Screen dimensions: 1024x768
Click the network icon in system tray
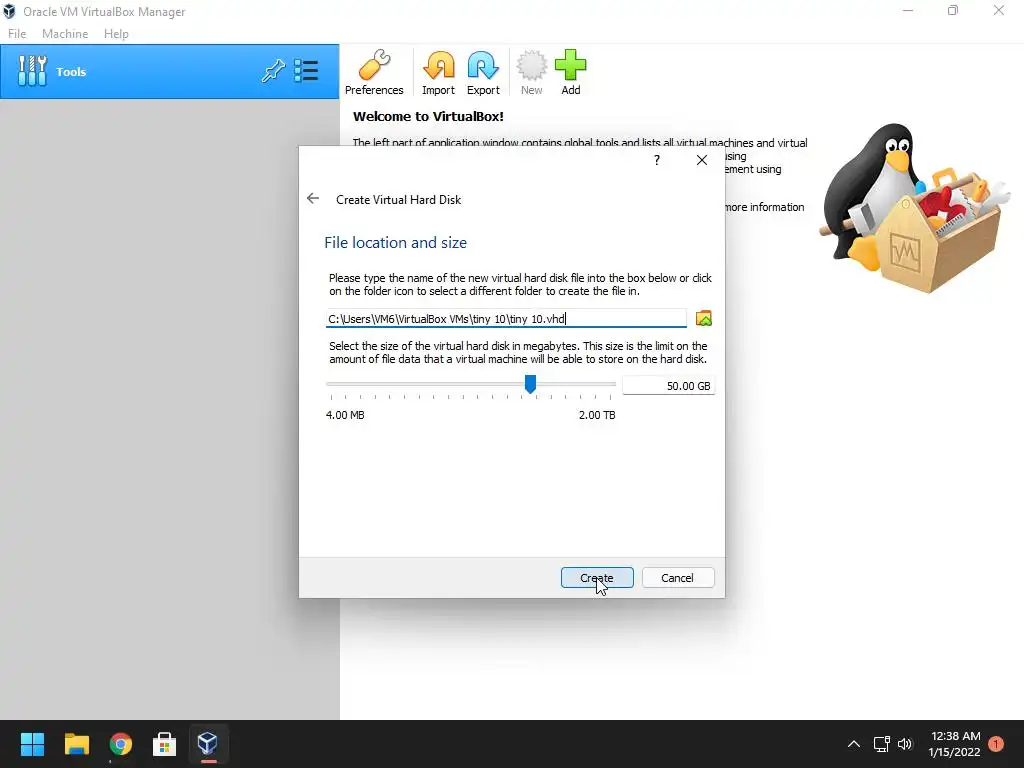[882, 744]
